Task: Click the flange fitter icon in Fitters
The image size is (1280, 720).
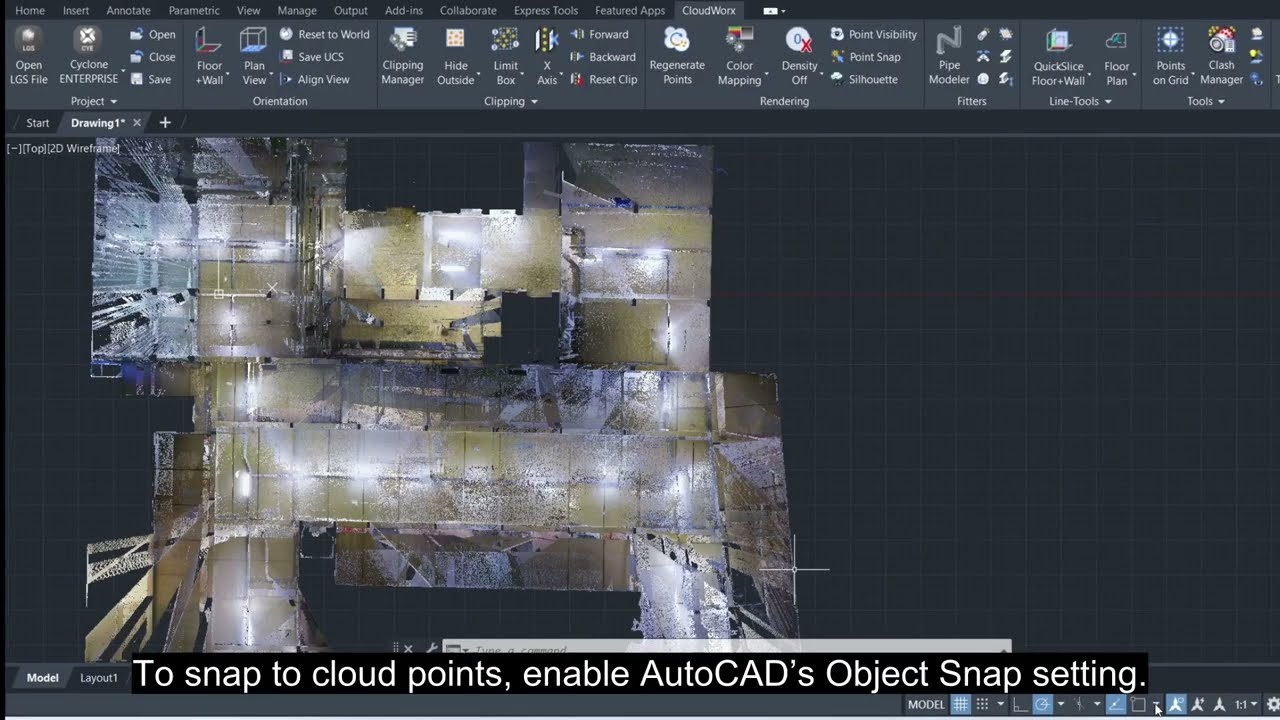Action: (983, 79)
